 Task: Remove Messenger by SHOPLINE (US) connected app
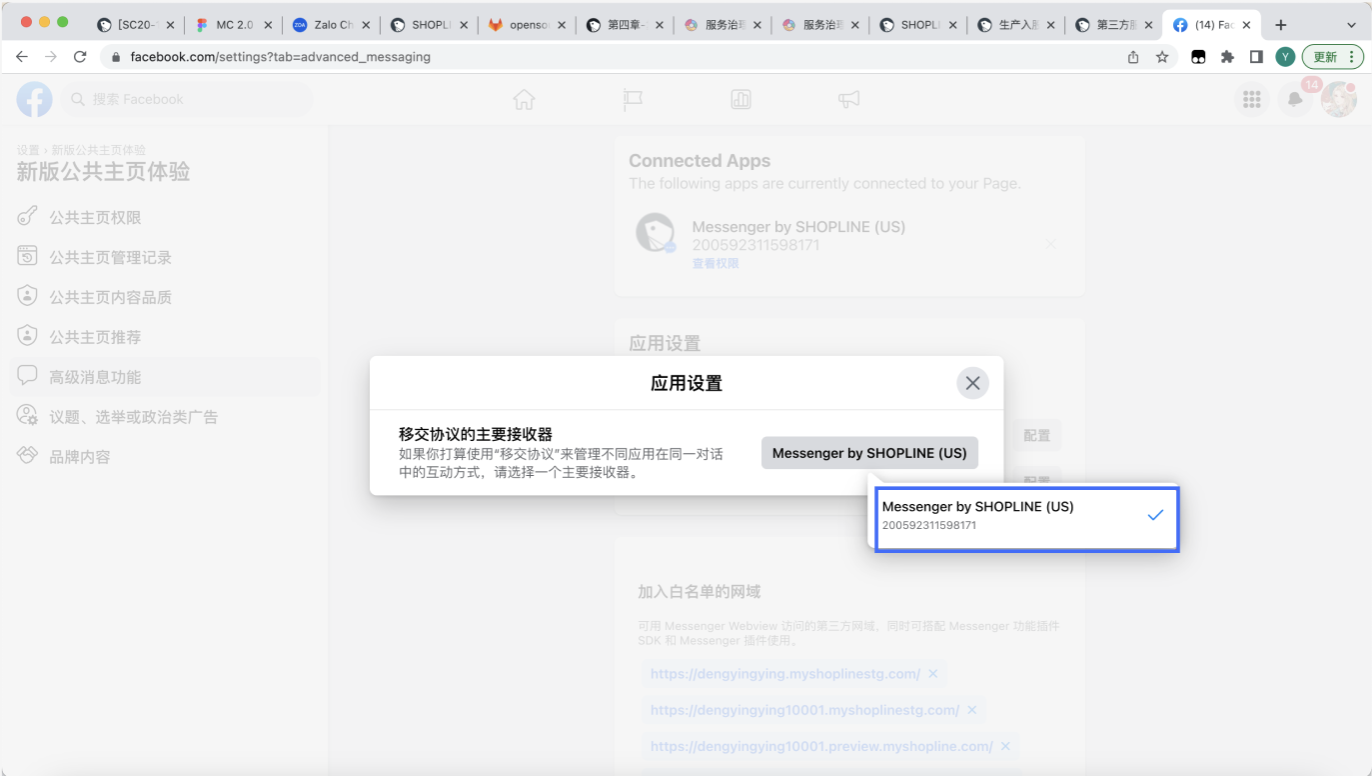tap(1050, 244)
